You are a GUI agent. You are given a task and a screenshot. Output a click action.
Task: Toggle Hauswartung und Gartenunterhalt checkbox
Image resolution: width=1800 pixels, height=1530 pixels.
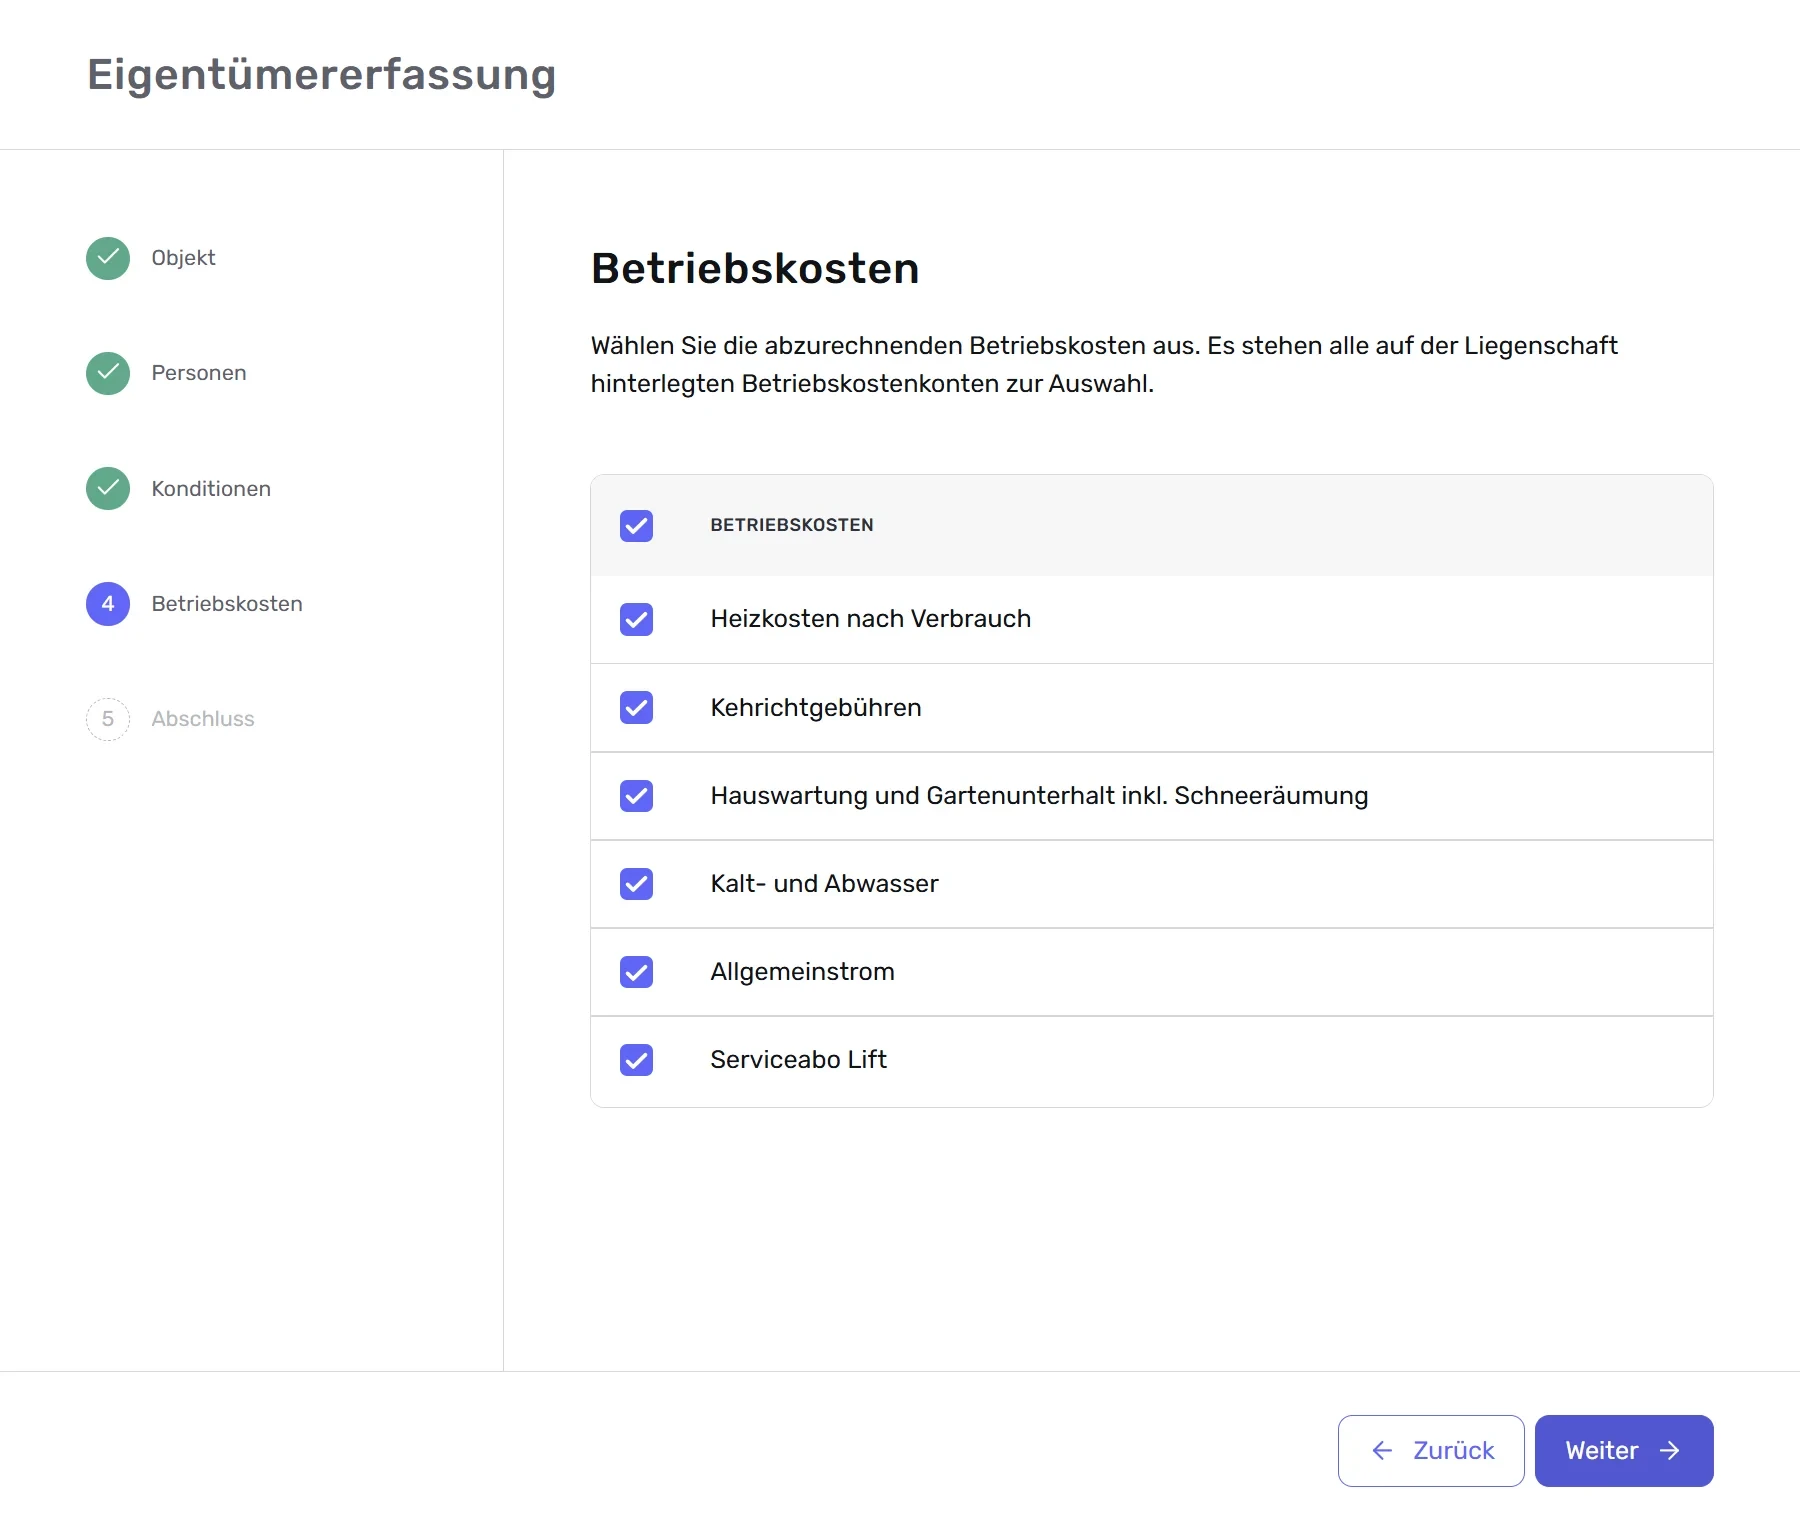pos(636,795)
